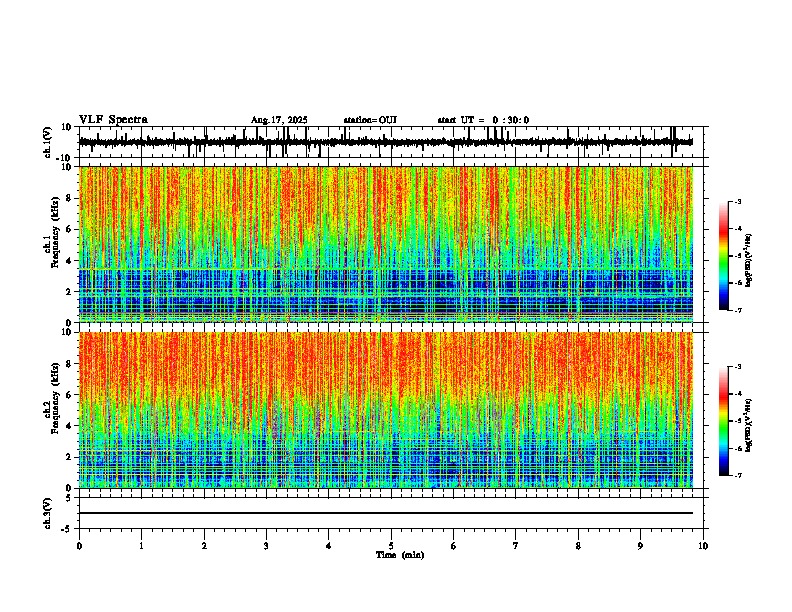Click the log(PSD) label beside ch.1 color bar

pyautogui.click(x=749, y=261)
